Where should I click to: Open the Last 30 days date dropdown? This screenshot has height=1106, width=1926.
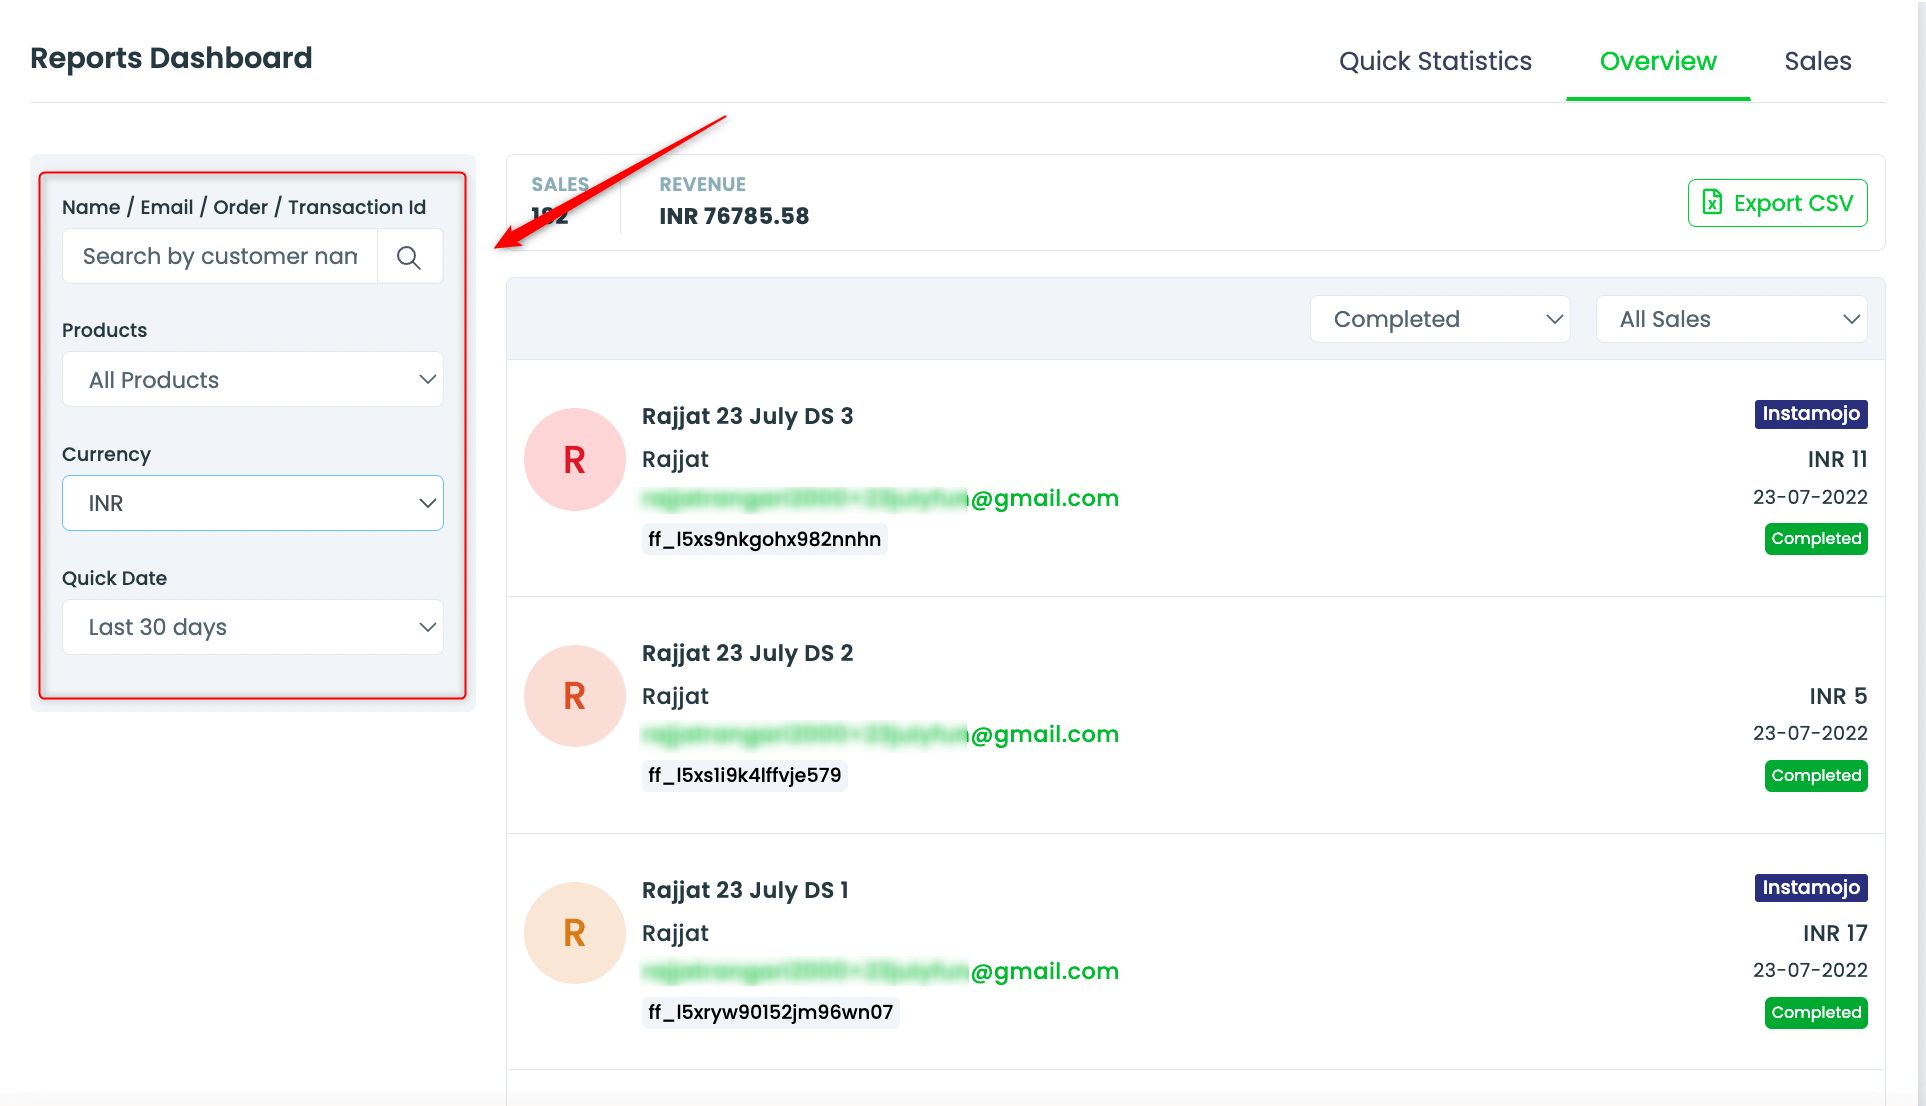pyautogui.click(x=252, y=627)
